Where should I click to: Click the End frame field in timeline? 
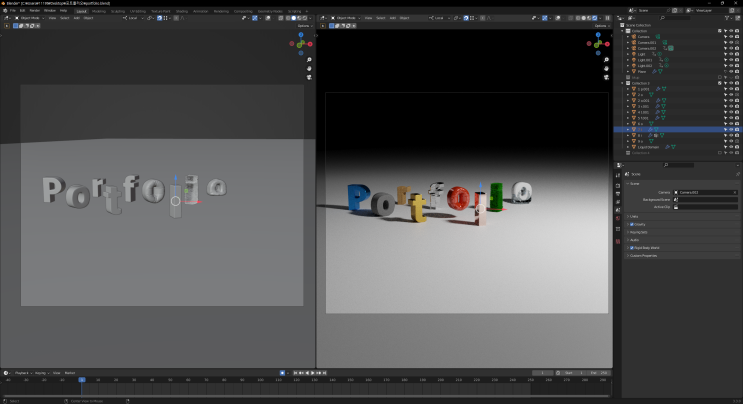click(600, 373)
